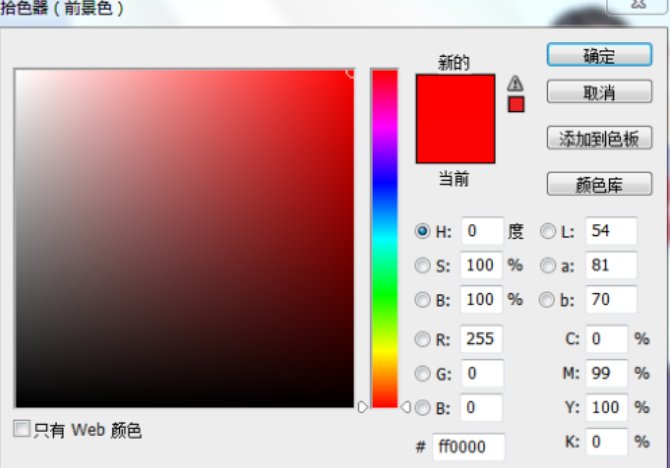Click the 添加到色板 button
The image size is (670, 468).
pyautogui.click(x=599, y=138)
